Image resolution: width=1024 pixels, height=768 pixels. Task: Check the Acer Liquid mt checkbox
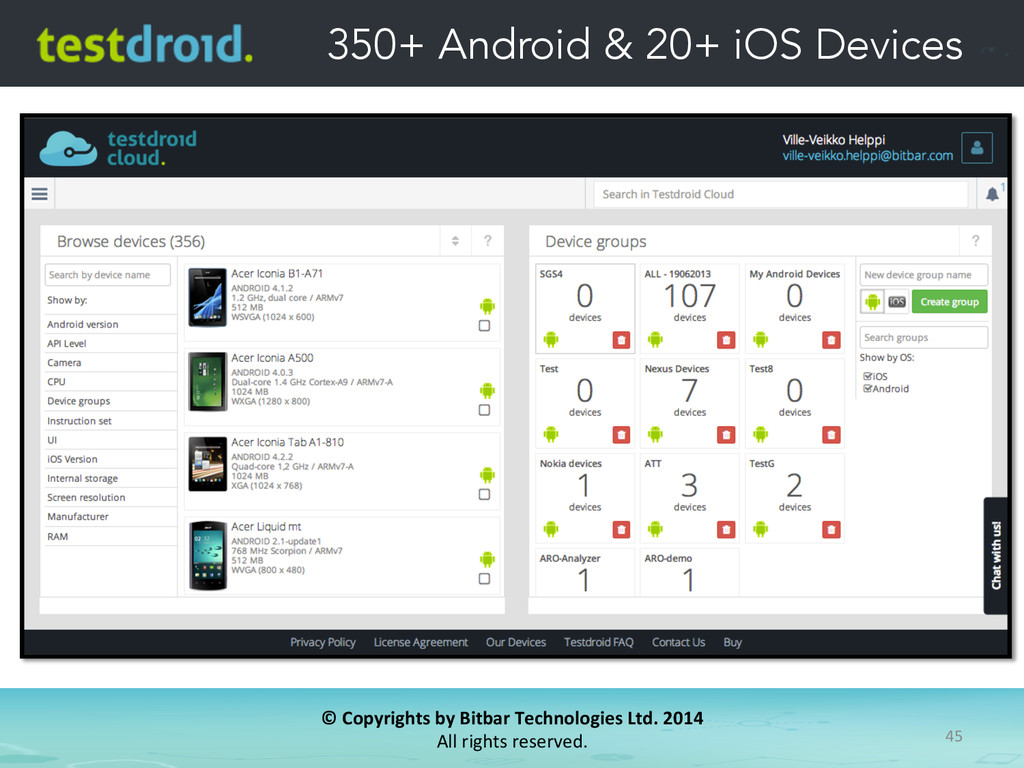click(484, 579)
